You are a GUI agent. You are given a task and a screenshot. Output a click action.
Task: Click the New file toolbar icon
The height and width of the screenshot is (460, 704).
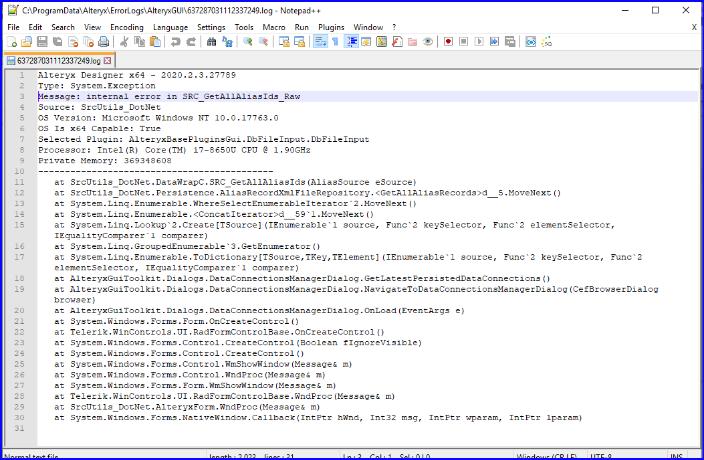click(x=12, y=42)
